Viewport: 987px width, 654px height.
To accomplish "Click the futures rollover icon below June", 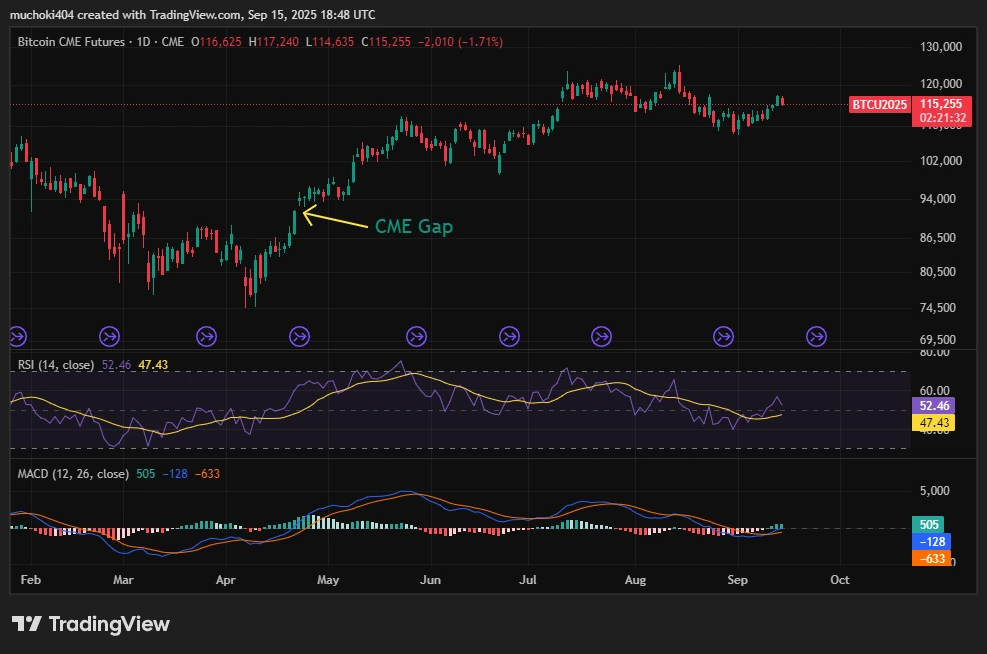I will (416, 337).
